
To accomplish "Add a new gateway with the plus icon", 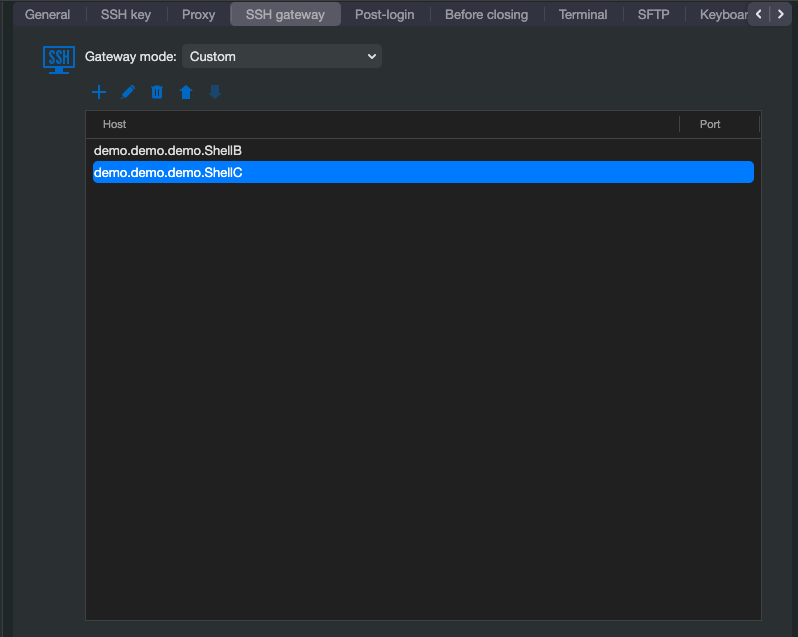I will pyautogui.click(x=99, y=92).
